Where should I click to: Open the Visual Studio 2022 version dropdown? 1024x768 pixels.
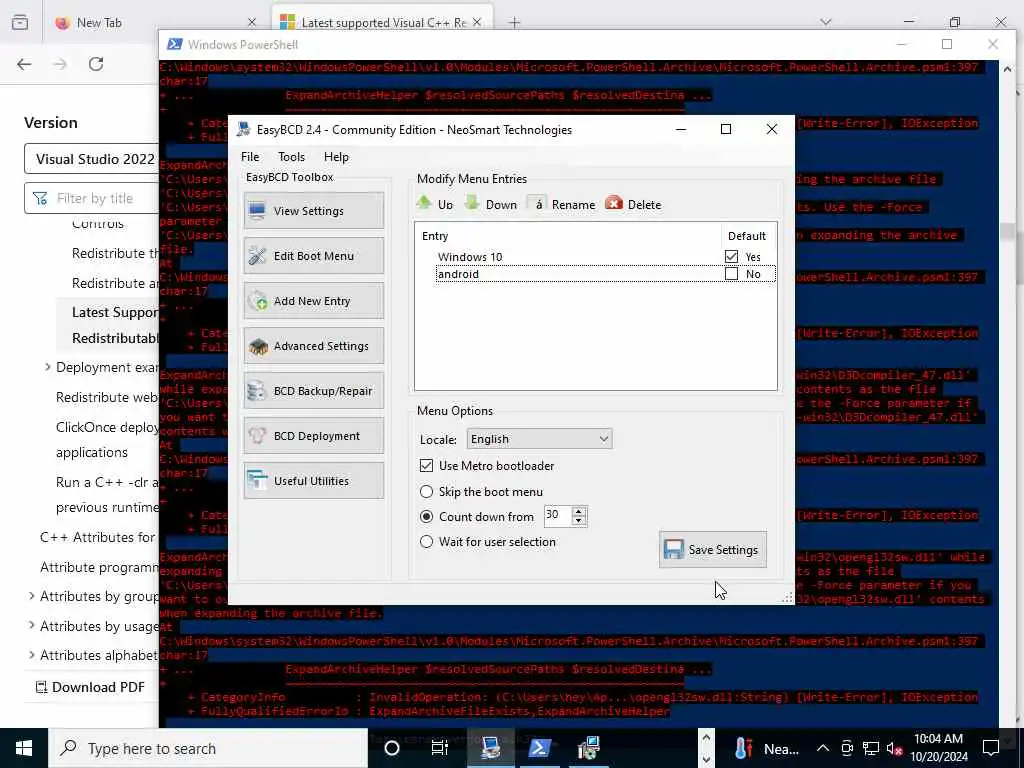tap(92, 159)
